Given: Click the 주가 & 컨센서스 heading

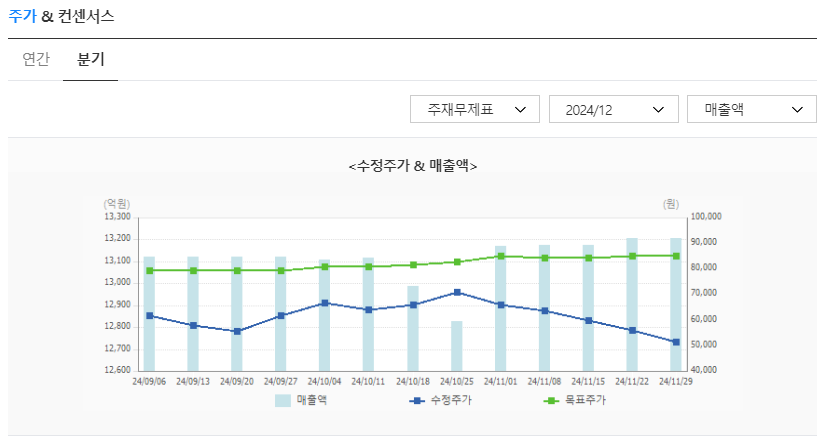Looking at the screenshot, I should pos(61,16).
